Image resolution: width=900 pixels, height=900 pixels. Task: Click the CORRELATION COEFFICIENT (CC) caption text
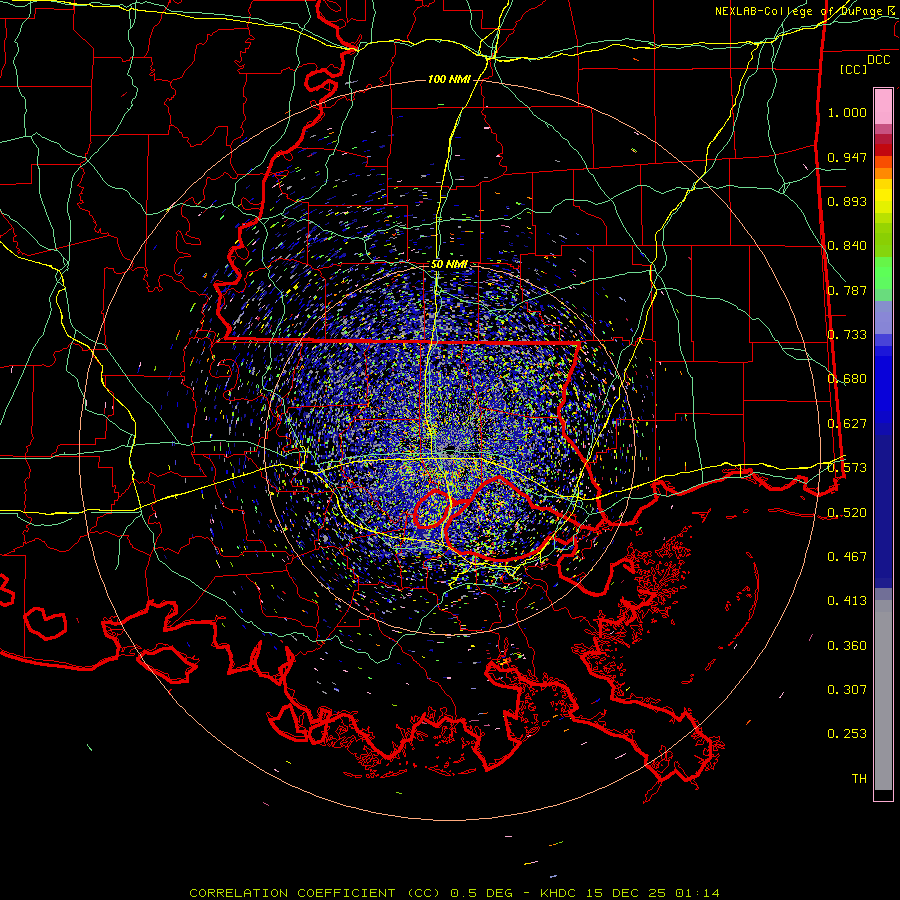pos(315,893)
